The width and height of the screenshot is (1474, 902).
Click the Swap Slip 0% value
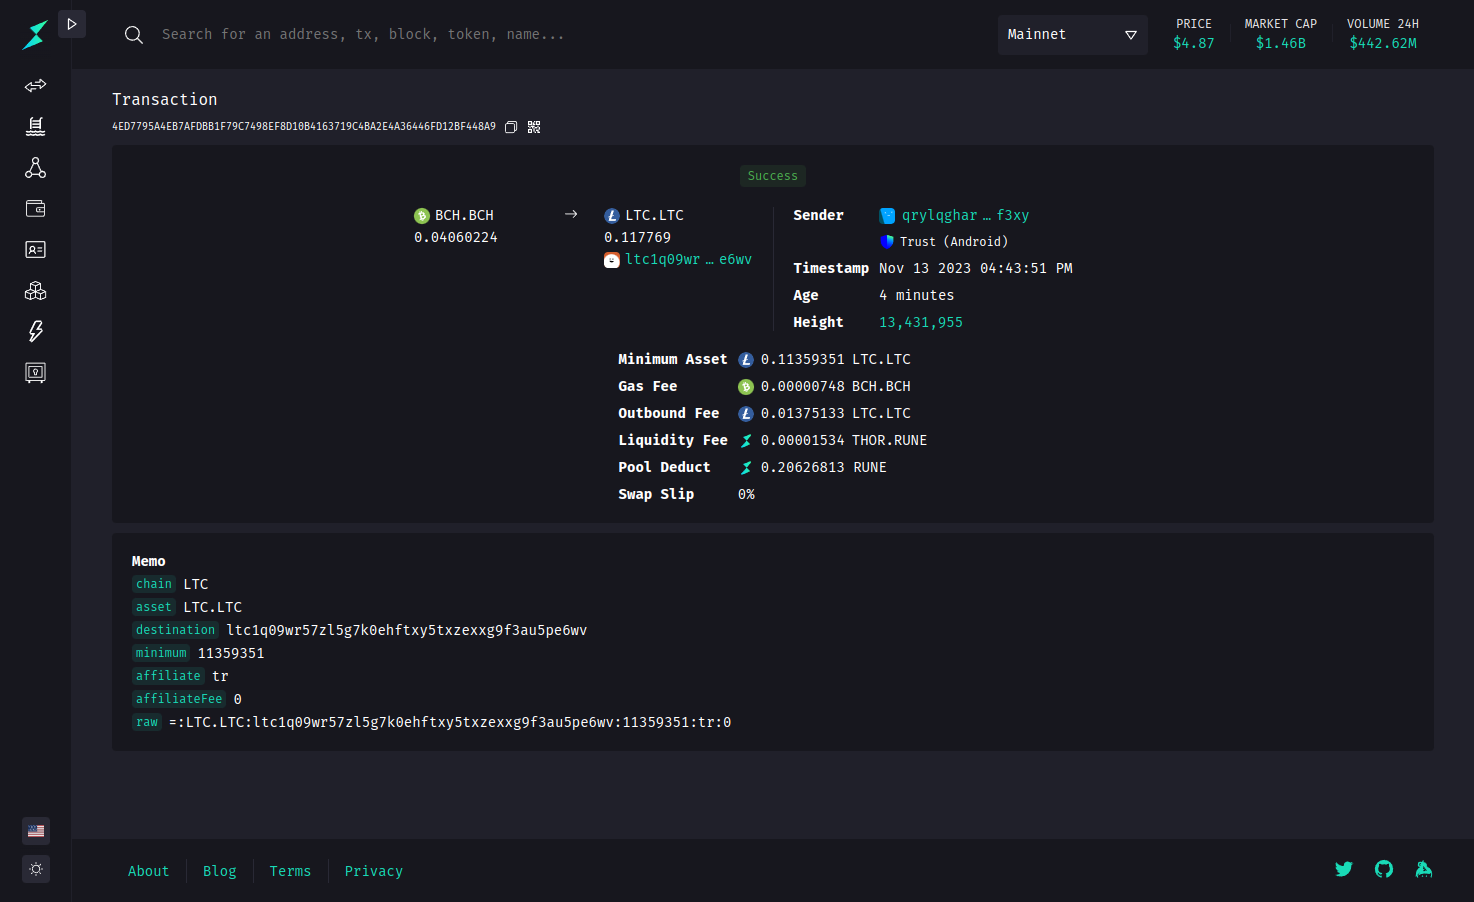746,494
